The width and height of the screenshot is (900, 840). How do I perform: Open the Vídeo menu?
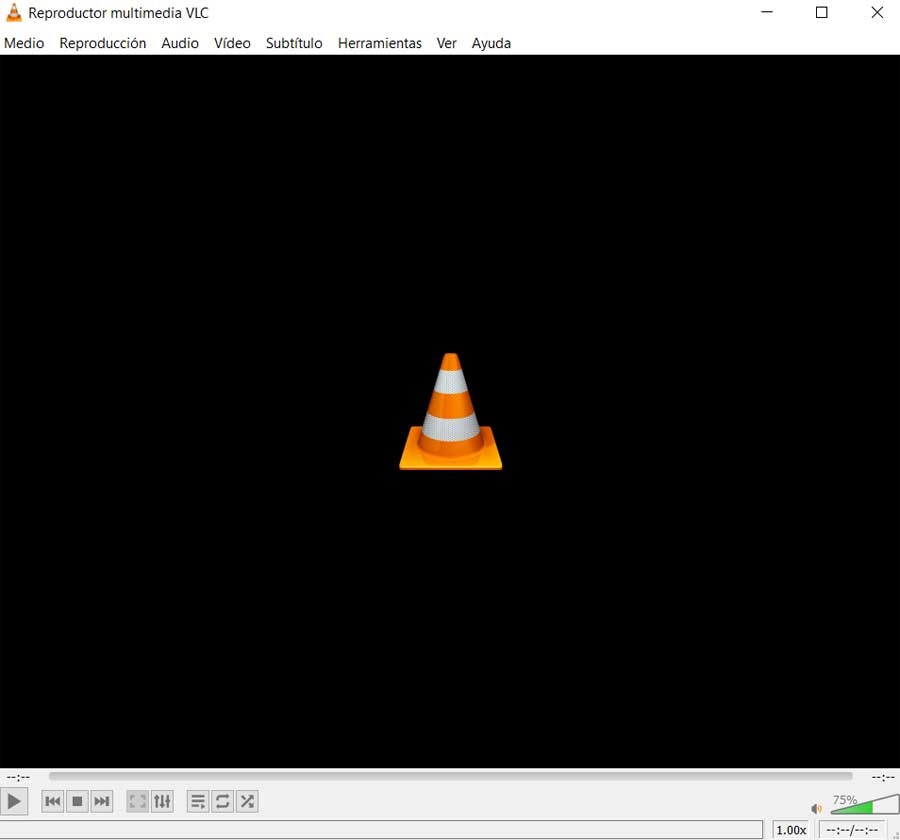(x=232, y=43)
